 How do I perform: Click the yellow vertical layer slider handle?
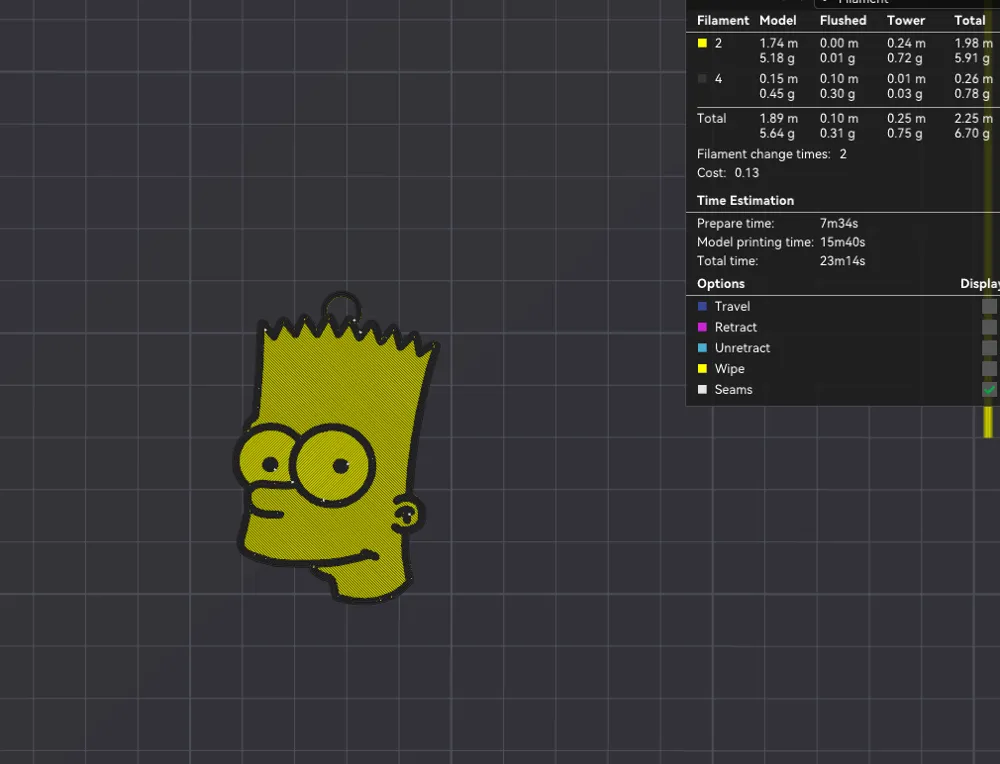click(x=989, y=422)
